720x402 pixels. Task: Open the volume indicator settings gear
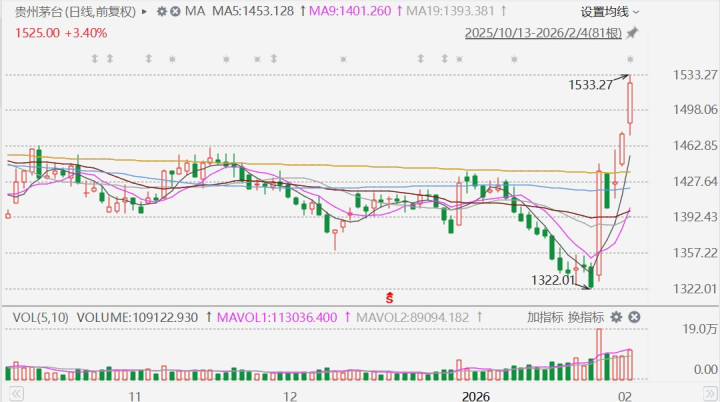[616, 317]
